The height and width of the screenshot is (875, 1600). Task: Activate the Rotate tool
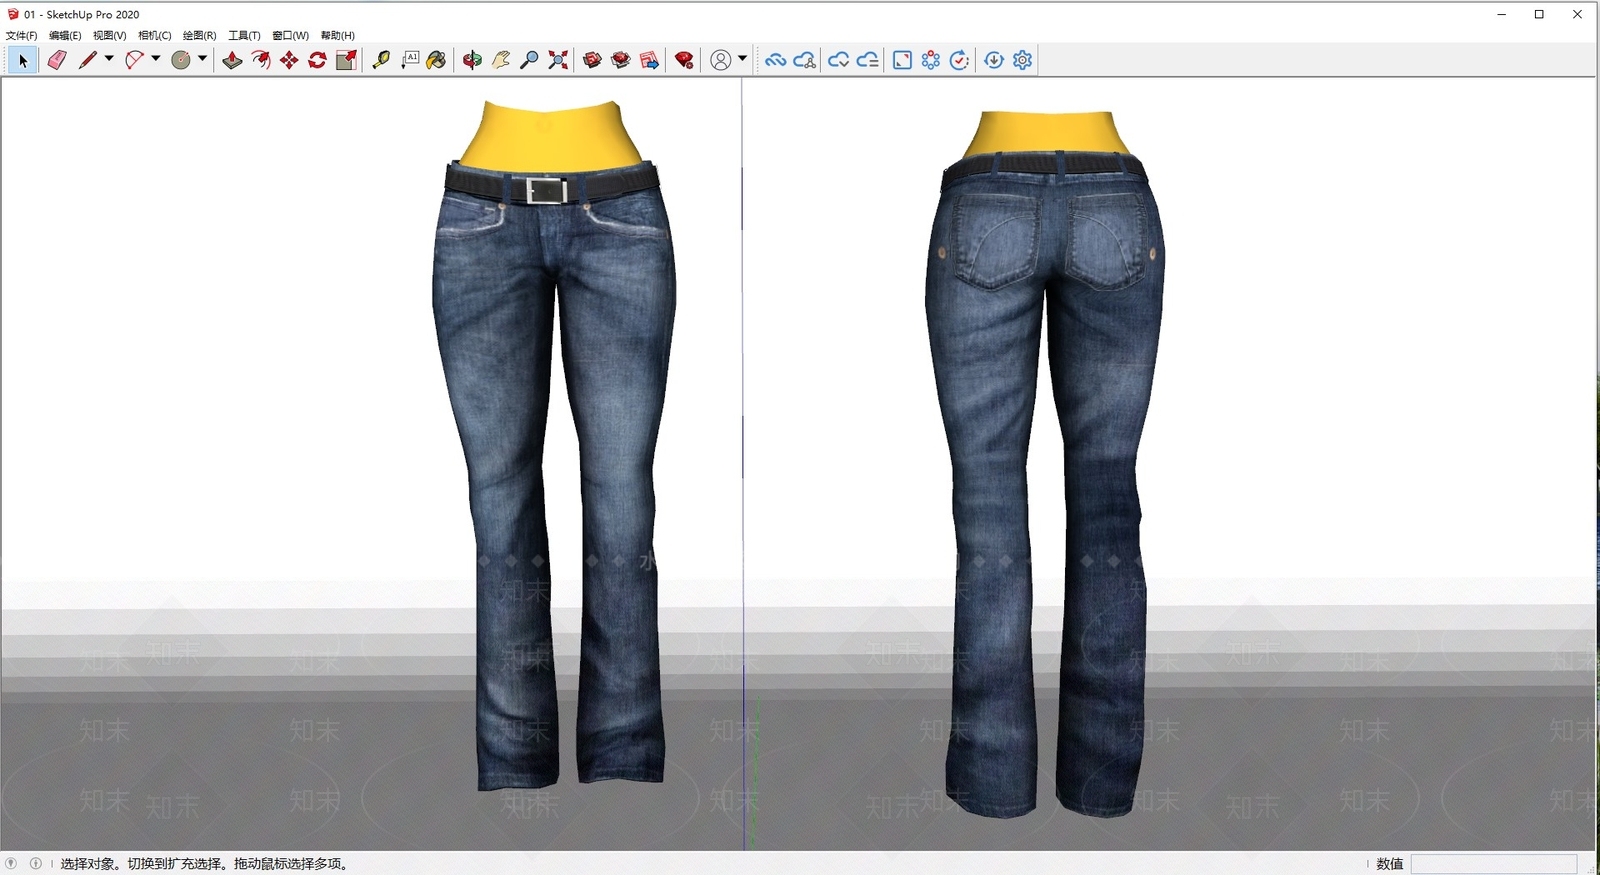tap(317, 60)
